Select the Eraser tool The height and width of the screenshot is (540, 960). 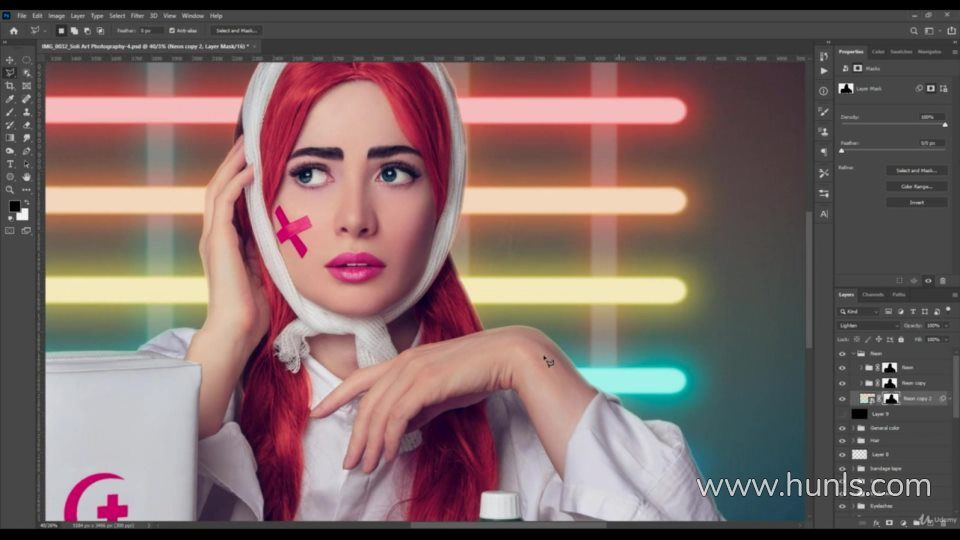[x=26, y=125]
